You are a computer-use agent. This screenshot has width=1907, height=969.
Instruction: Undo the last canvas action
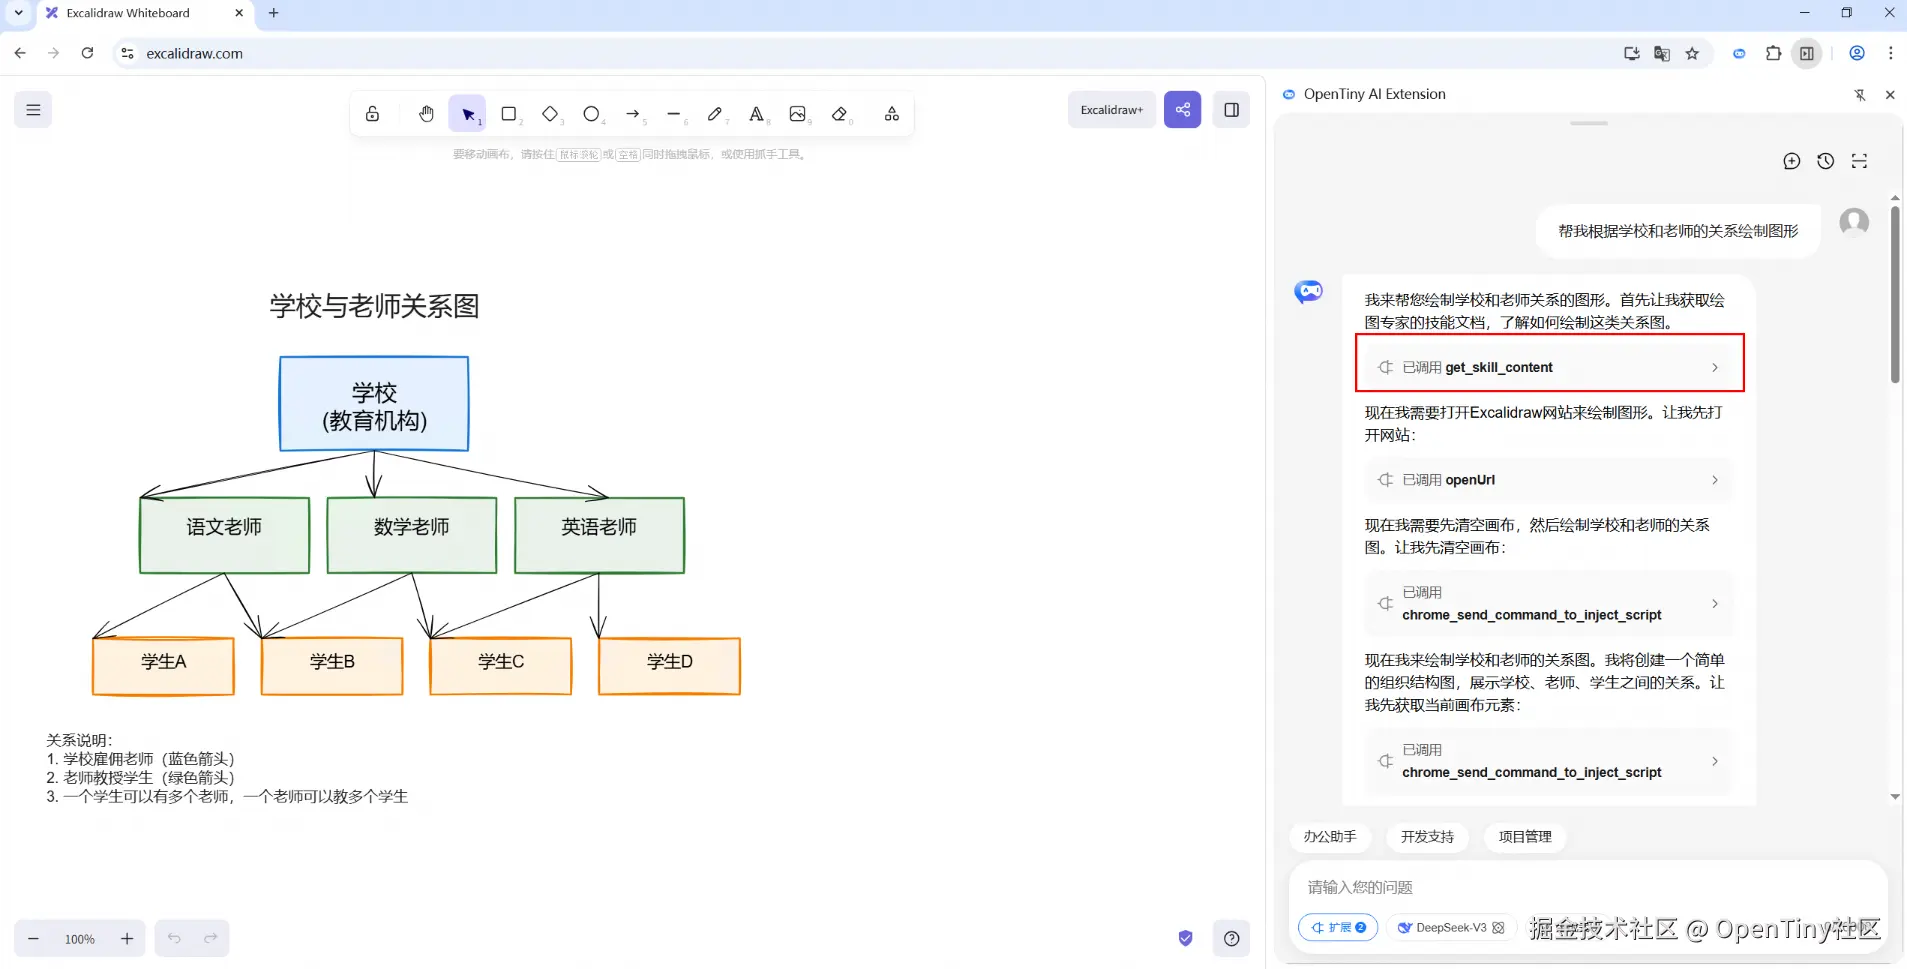point(174,939)
